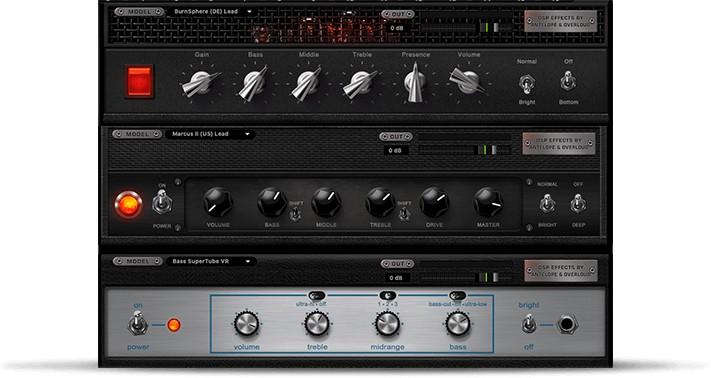Click the VOLUME knob on Marcus II amp
The height and width of the screenshot is (378, 711).
pos(218,202)
